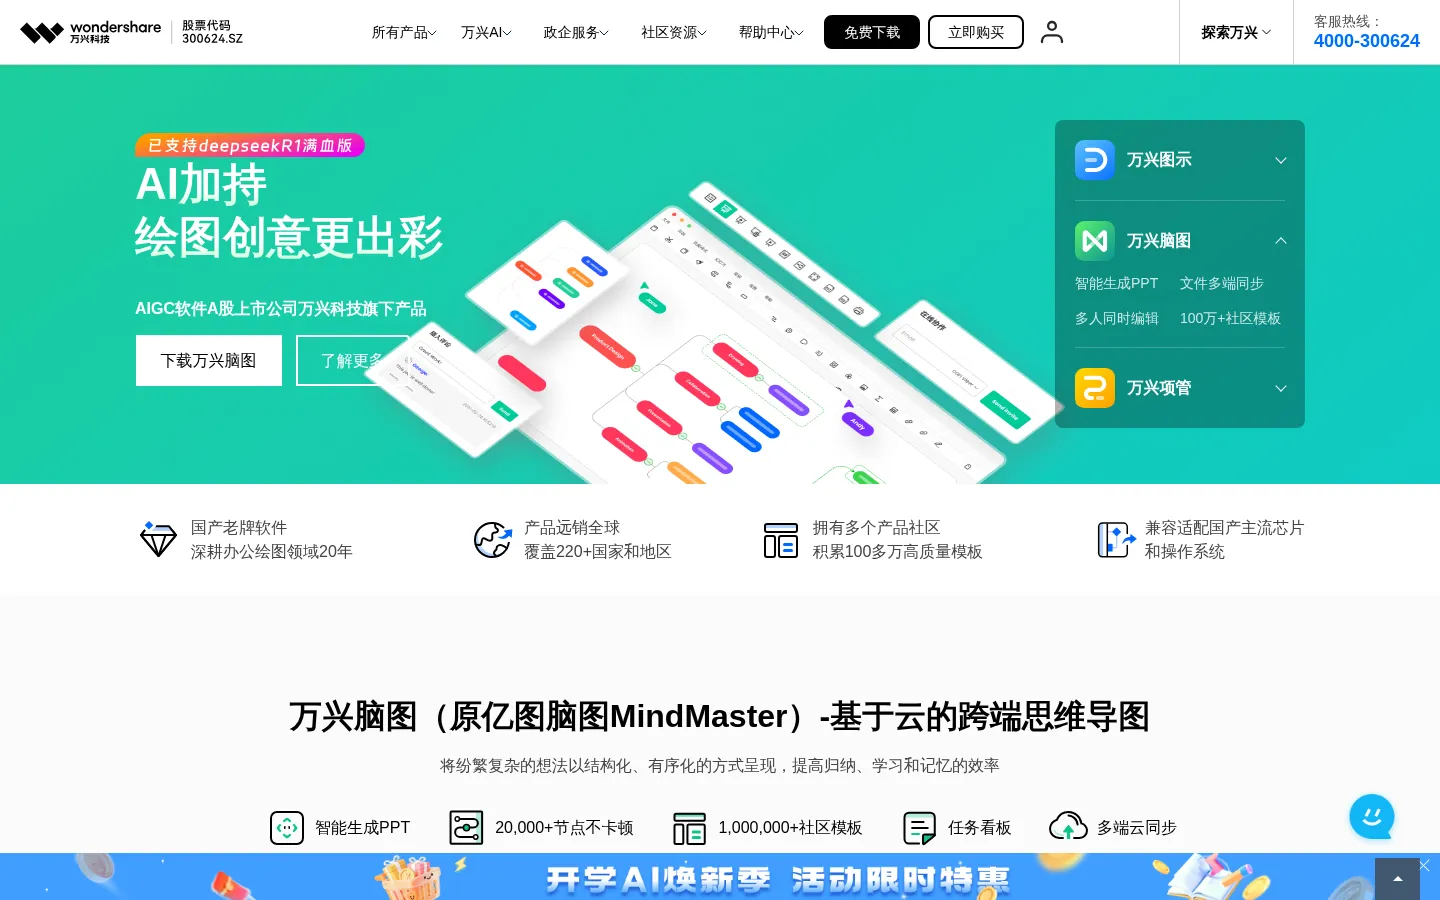This screenshot has width=1440, height=900.
Task: Click the stock code 300624.SZ text
Action: (x=212, y=39)
